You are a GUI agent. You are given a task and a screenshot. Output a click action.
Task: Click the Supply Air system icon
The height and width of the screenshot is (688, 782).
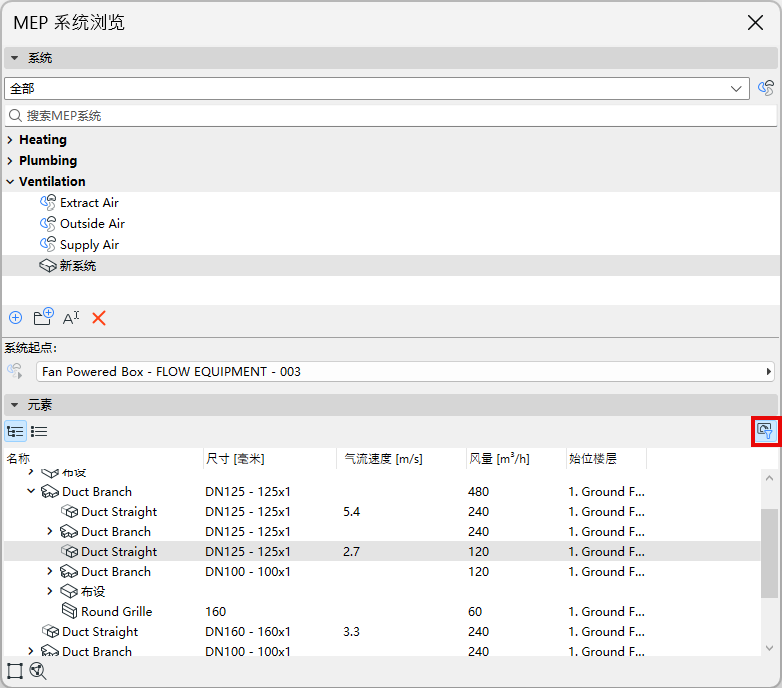tap(48, 244)
